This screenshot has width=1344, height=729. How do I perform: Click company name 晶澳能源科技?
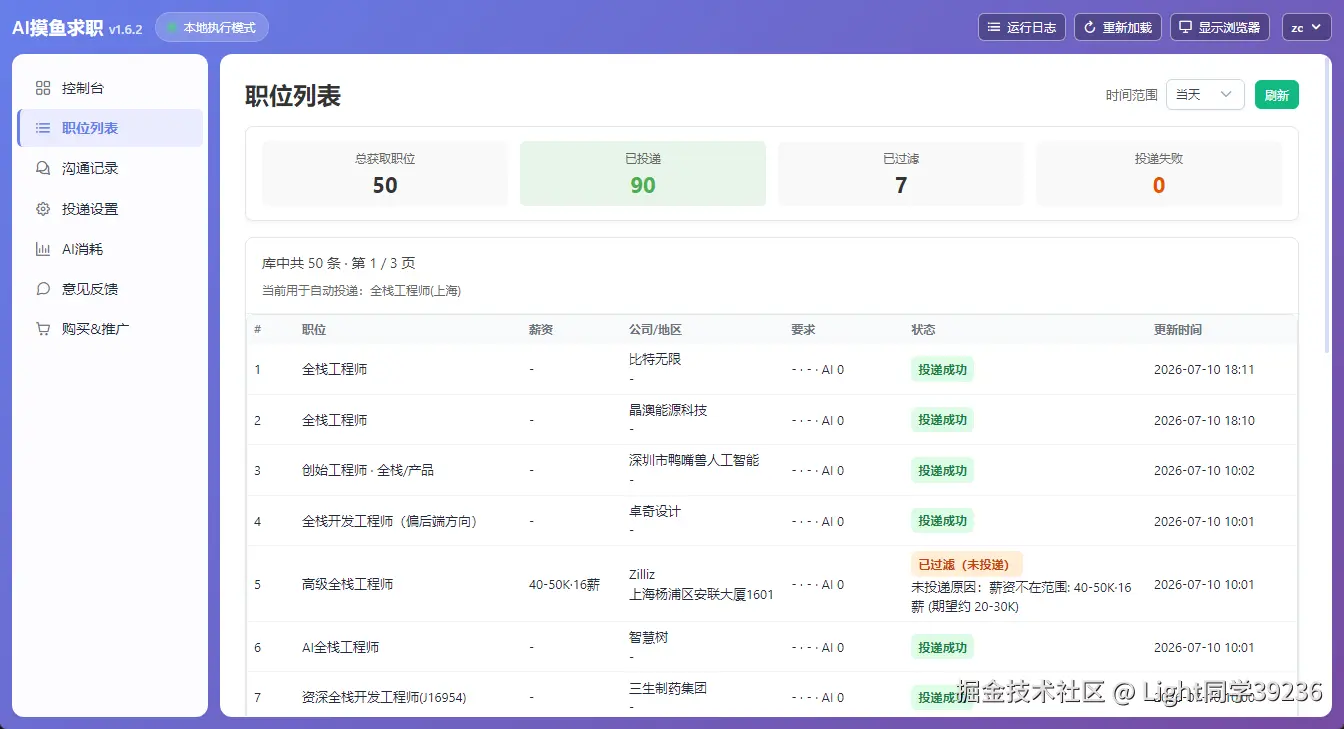pos(668,410)
